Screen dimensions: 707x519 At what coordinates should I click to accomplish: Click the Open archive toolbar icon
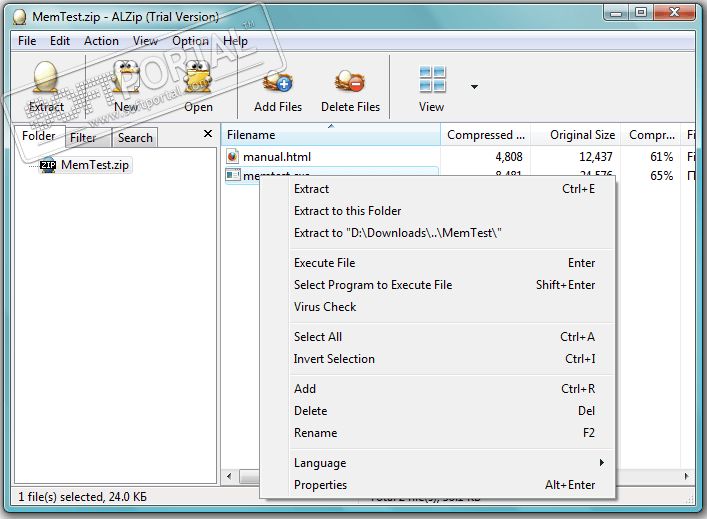198,77
